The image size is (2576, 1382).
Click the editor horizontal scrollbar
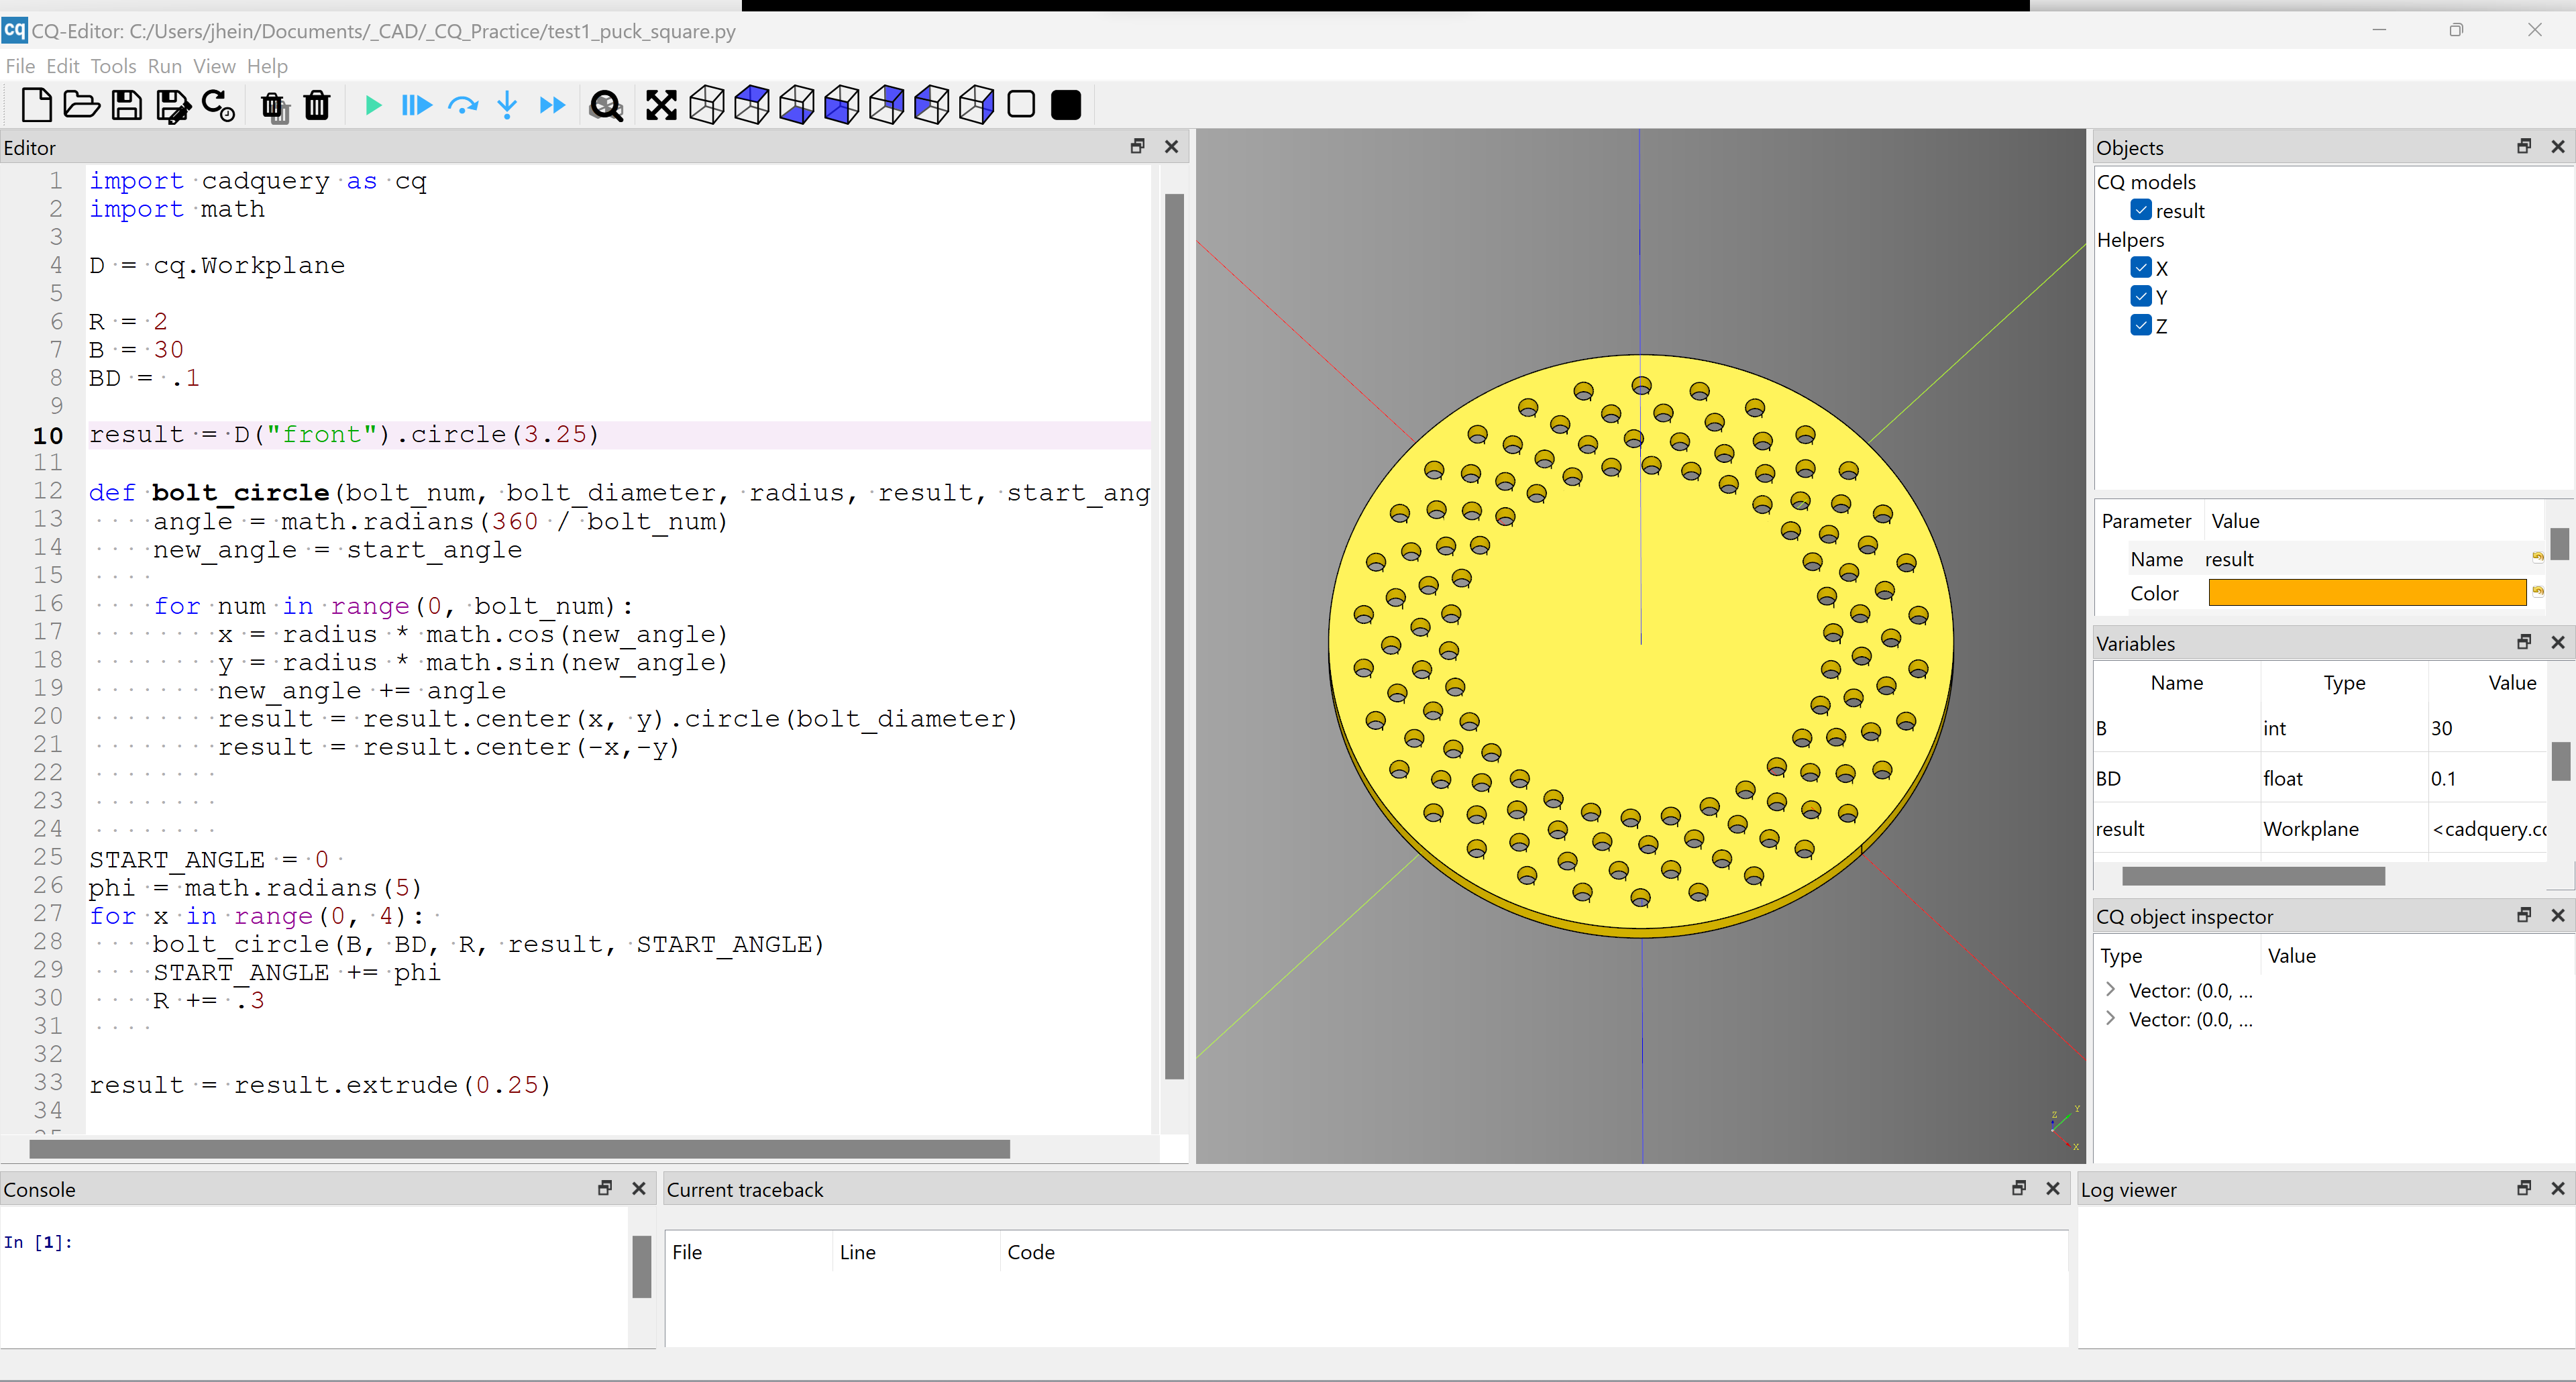520,1149
